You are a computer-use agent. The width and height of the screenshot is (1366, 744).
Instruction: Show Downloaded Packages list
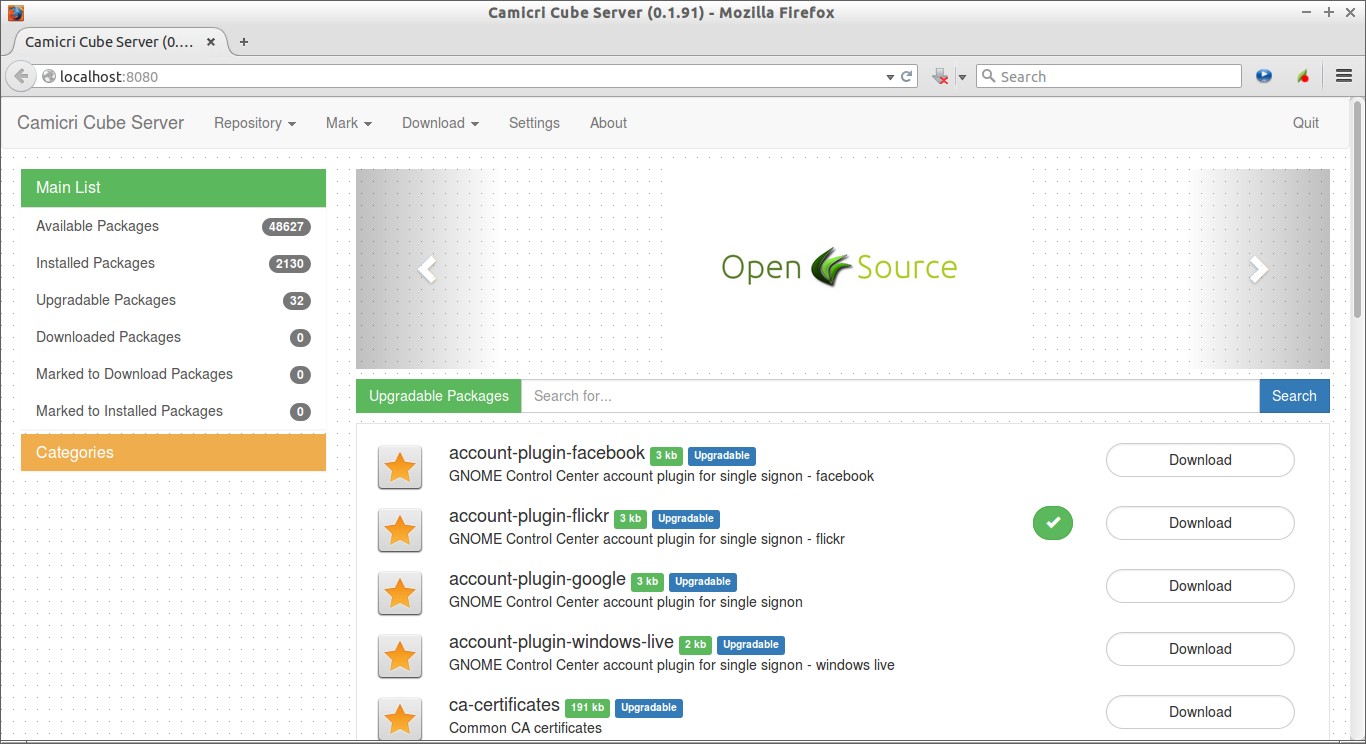(173, 337)
